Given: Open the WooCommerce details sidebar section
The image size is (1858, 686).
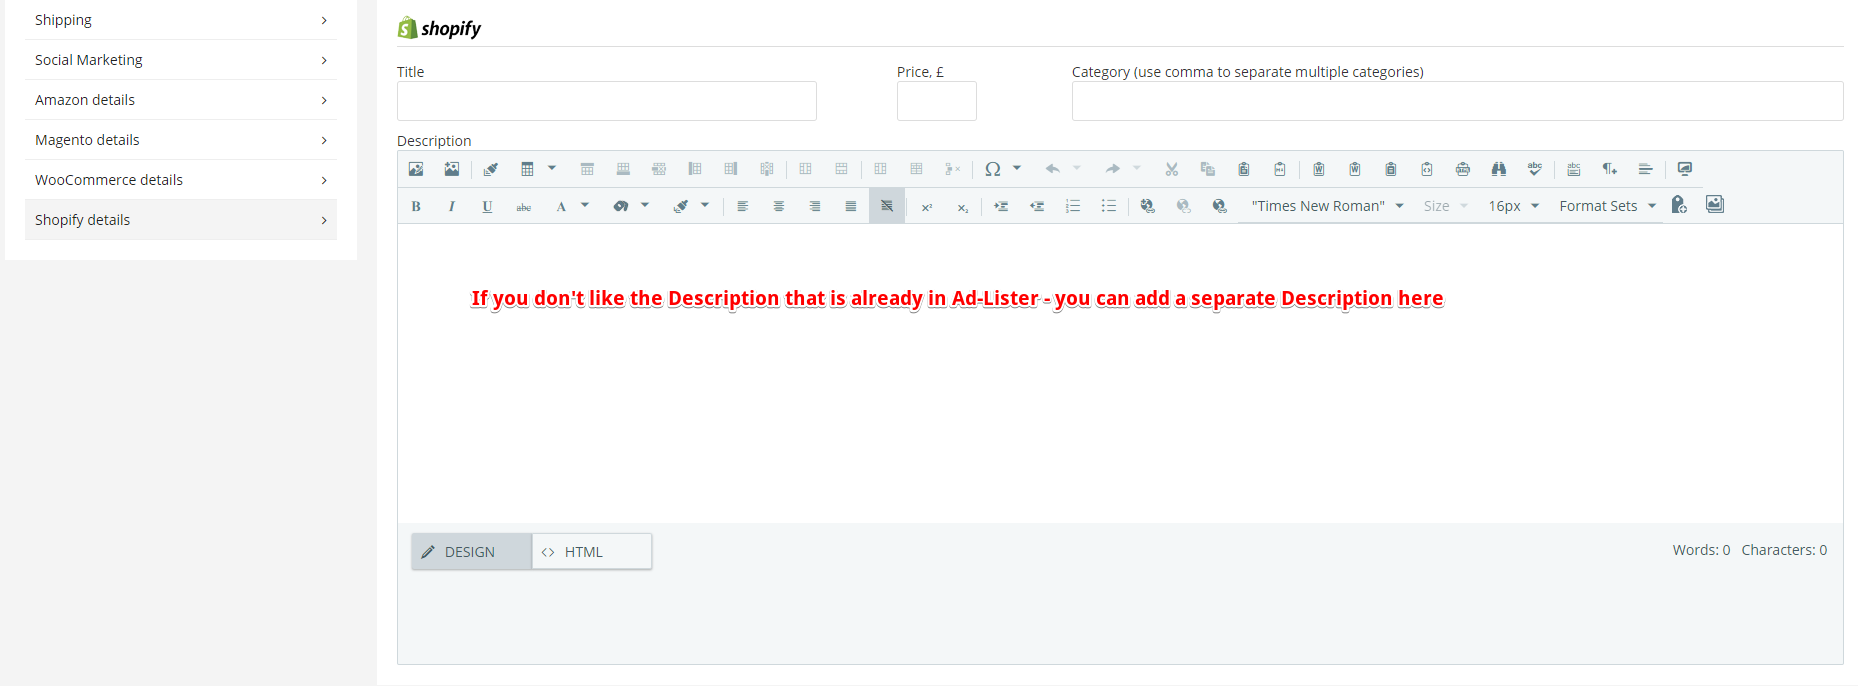Looking at the screenshot, I should [181, 180].
